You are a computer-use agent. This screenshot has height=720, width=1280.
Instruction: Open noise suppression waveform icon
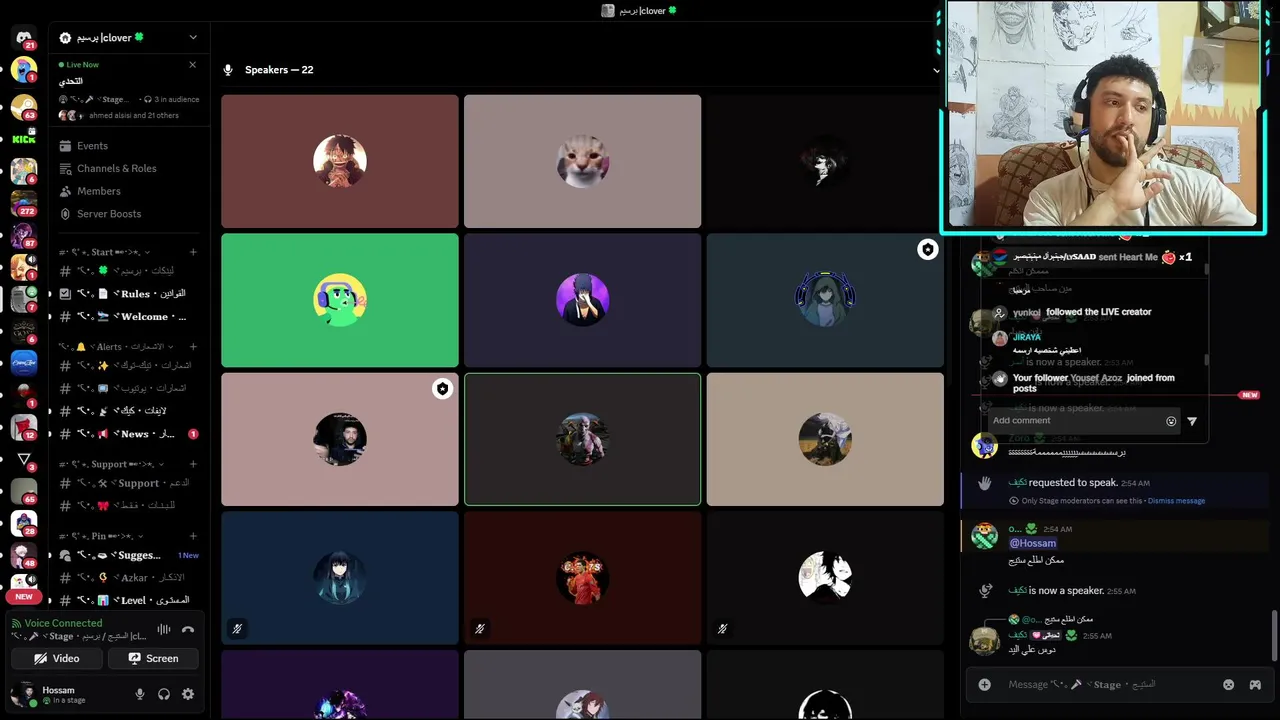point(163,630)
